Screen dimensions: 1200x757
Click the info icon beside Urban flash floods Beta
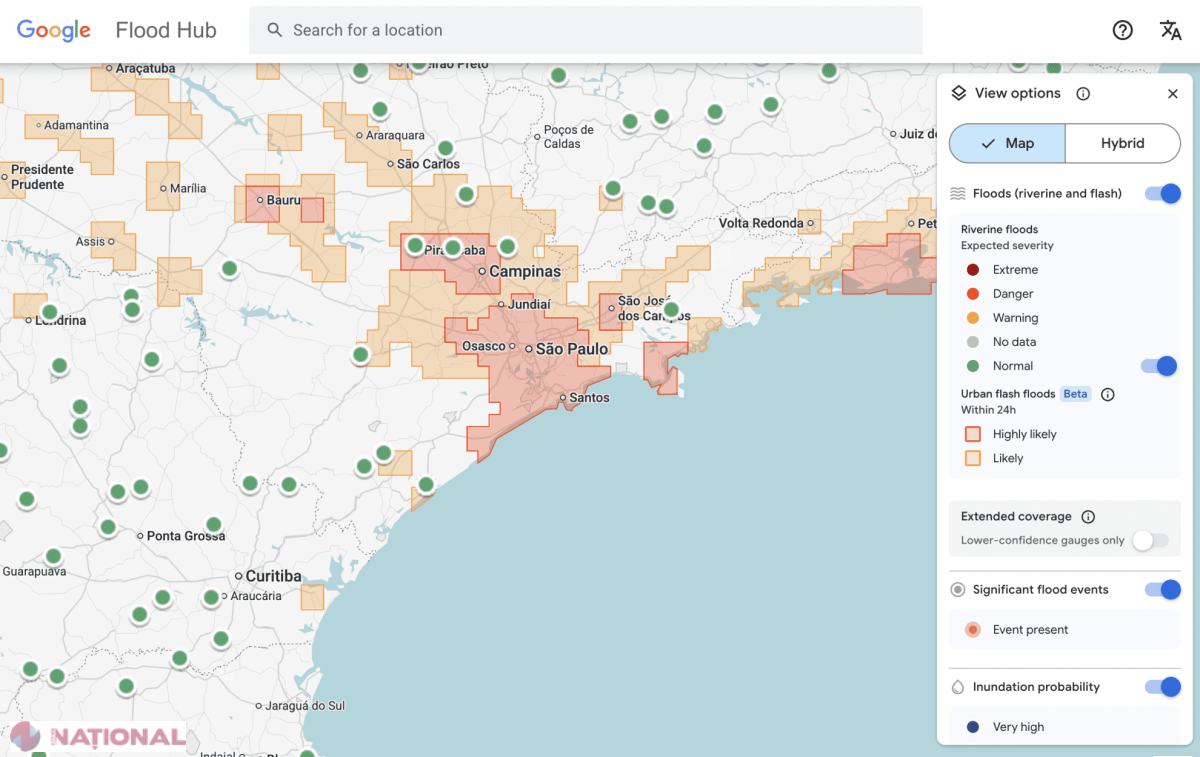[x=1107, y=394]
